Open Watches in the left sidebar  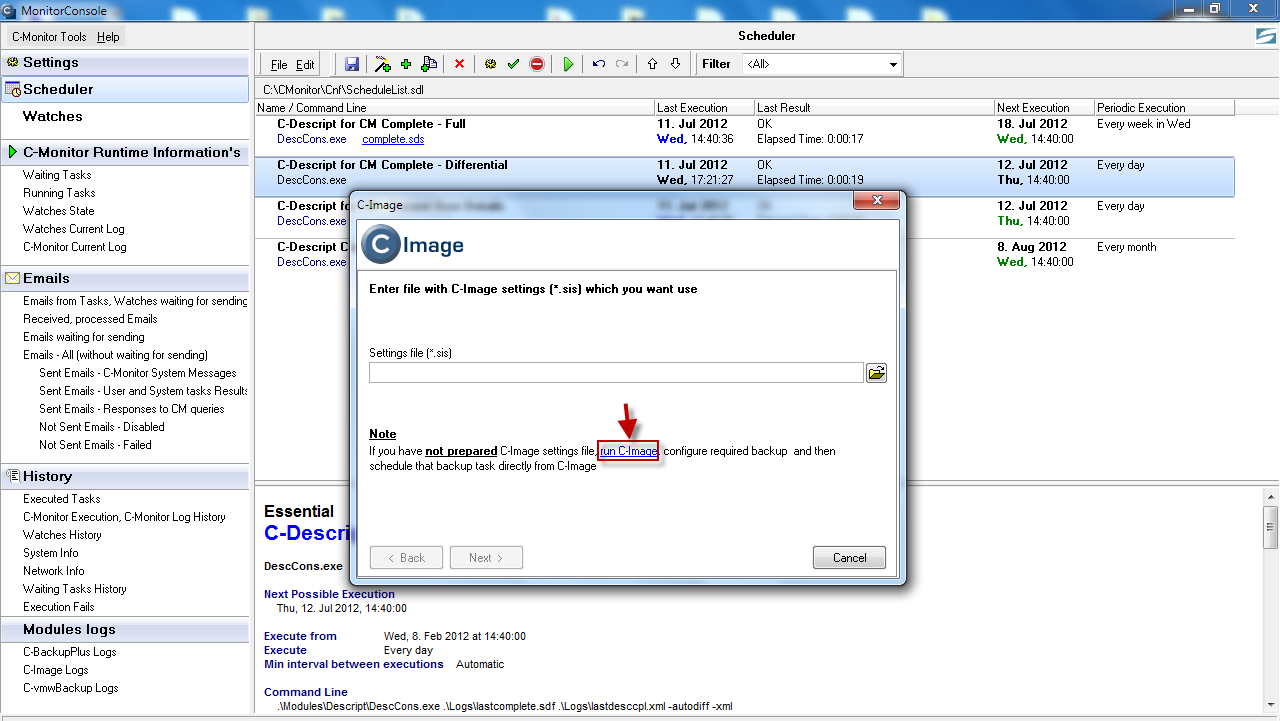[53, 116]
